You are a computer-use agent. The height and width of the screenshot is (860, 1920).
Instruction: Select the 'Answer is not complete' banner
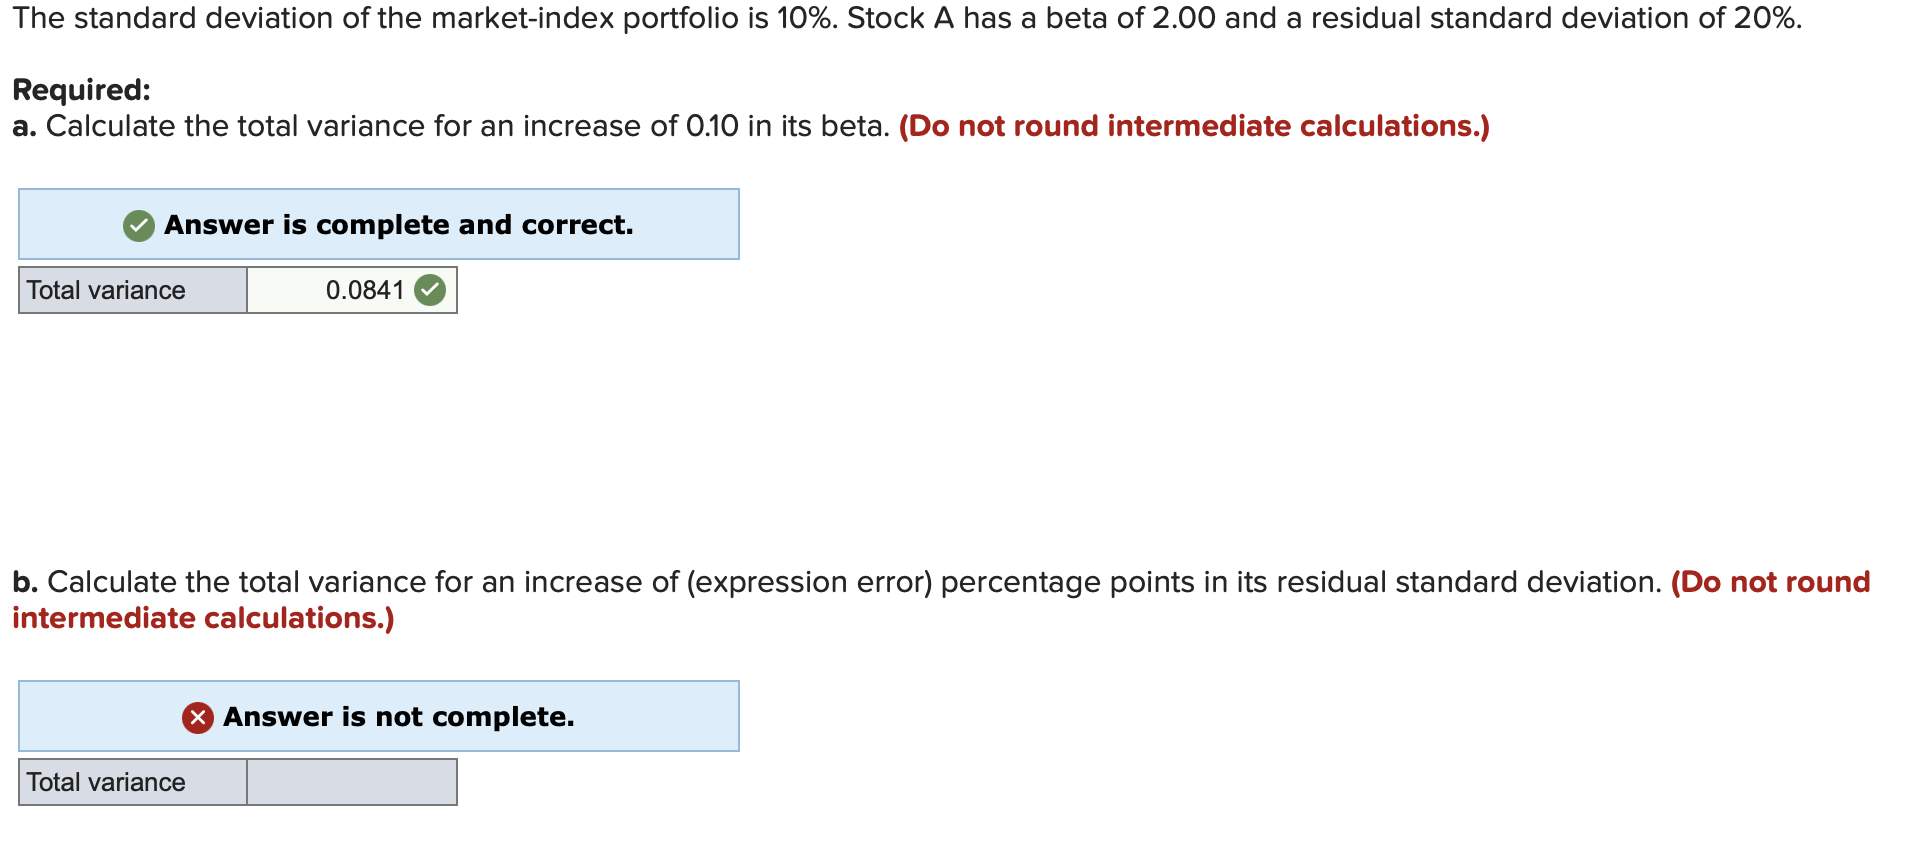click(378, 716)
